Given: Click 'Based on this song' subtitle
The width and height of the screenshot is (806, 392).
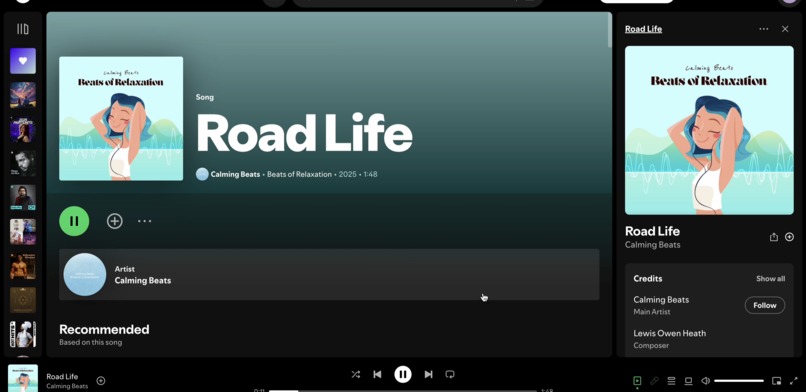Looking at the screenshot, I should [x=90, y=342].
